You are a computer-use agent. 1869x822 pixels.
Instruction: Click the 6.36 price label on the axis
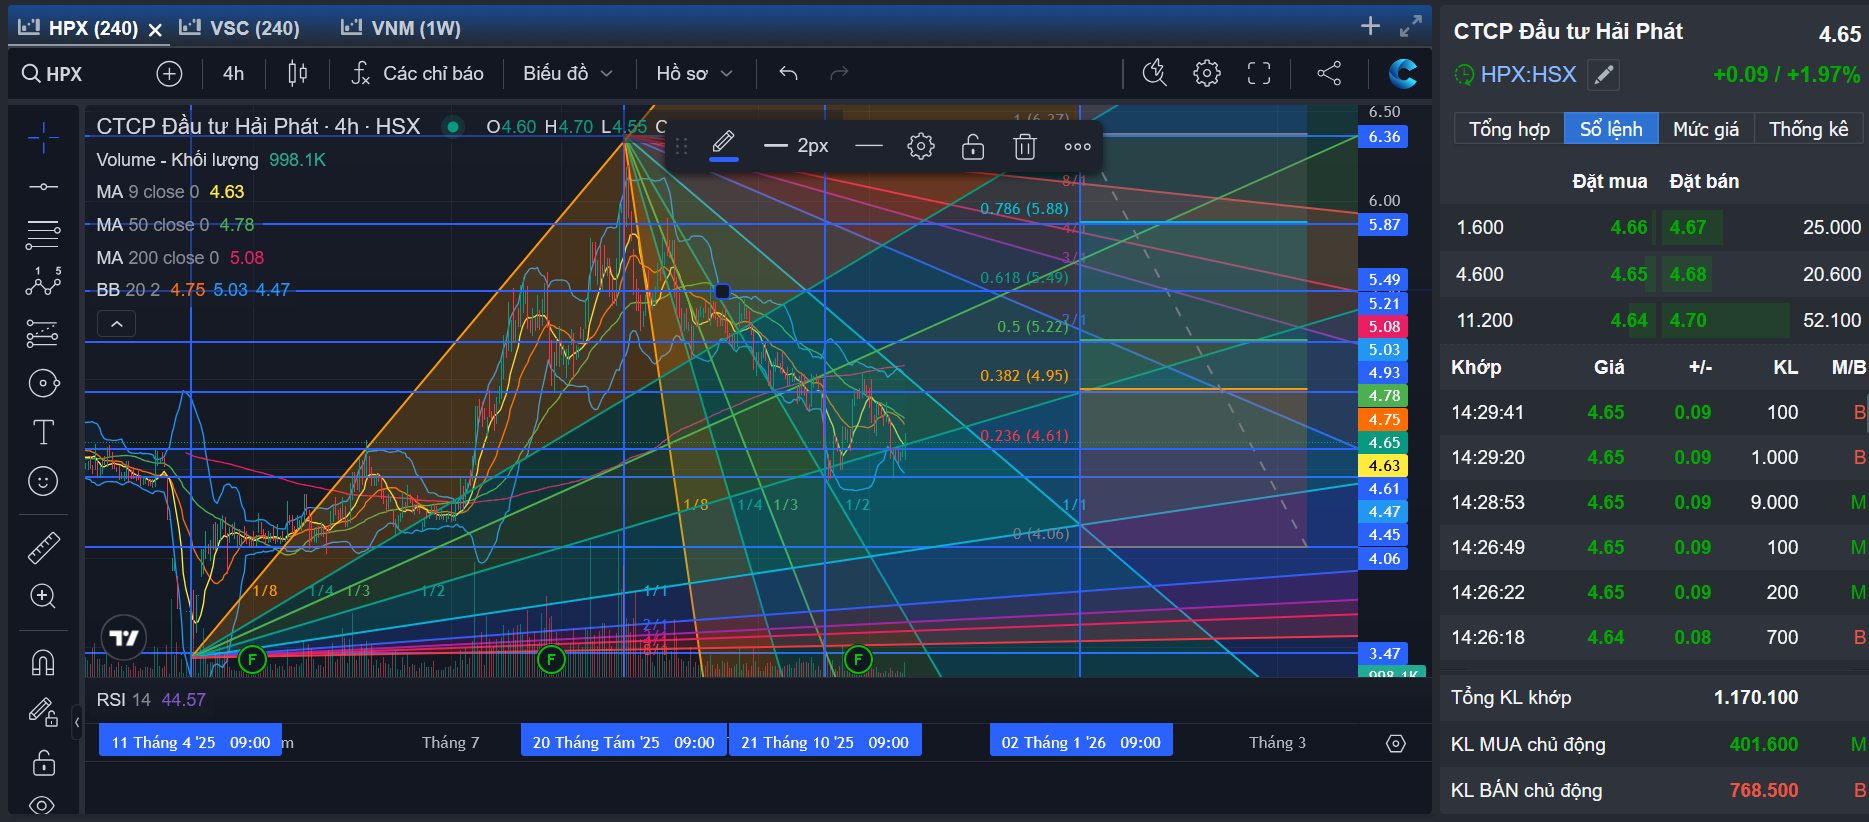click(1384, 137)
